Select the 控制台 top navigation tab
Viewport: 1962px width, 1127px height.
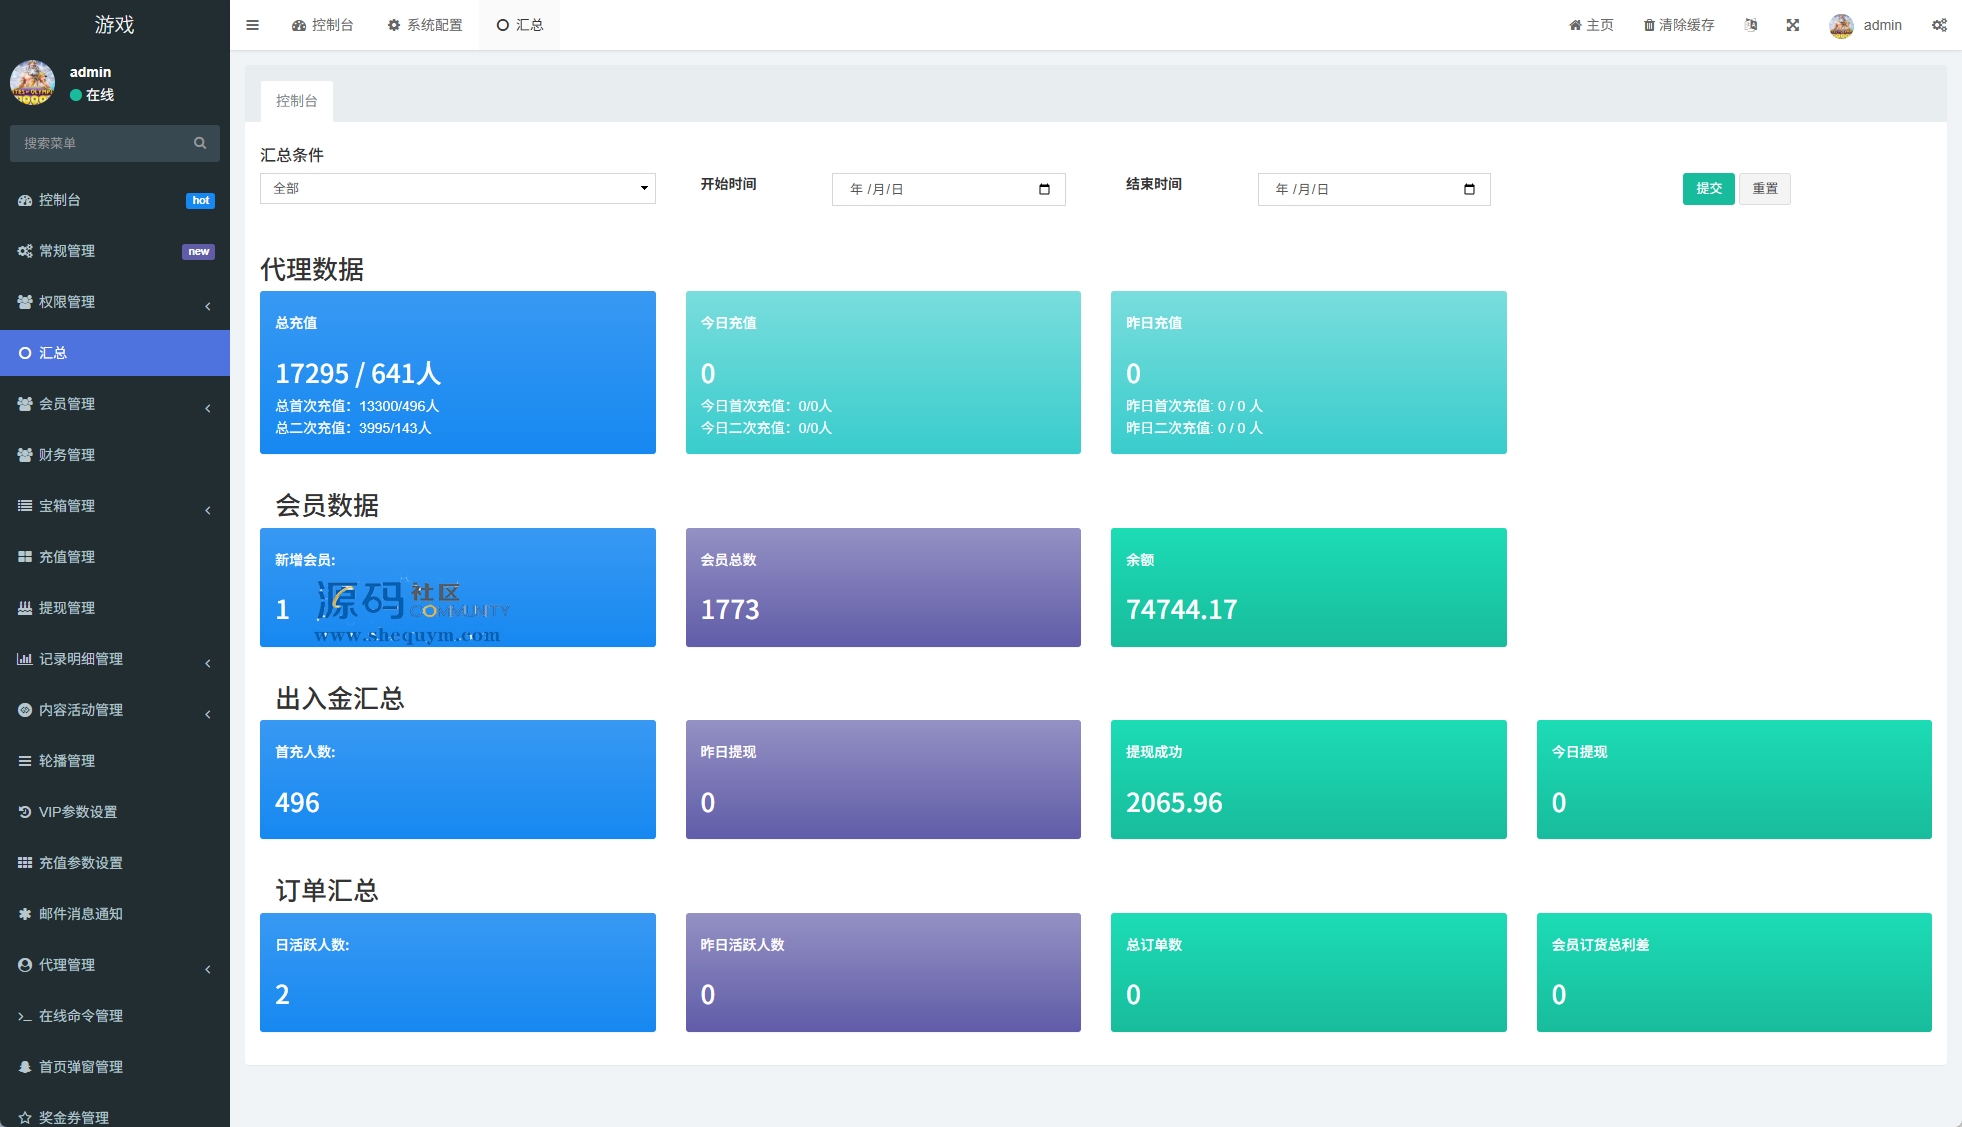point(323,25)
